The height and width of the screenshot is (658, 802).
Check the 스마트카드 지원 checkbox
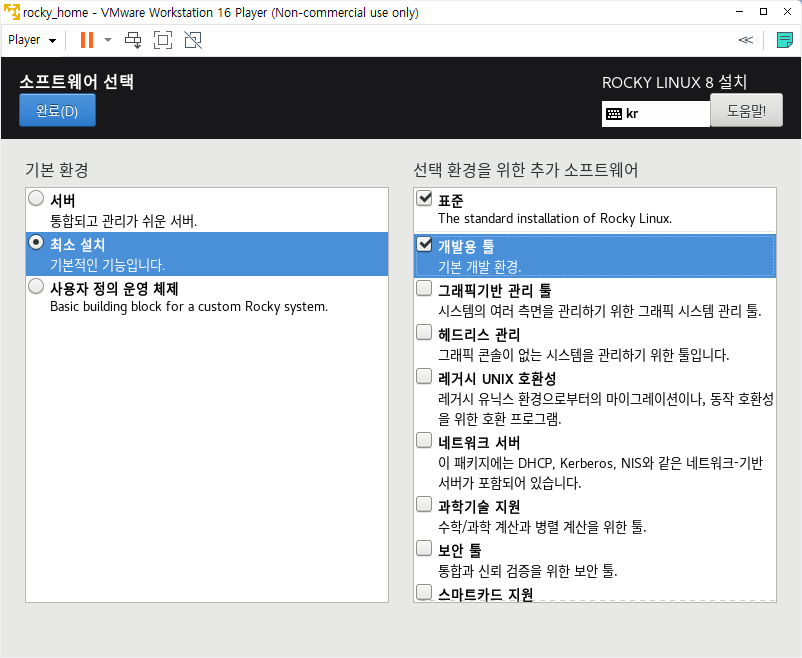click(424, 592)
